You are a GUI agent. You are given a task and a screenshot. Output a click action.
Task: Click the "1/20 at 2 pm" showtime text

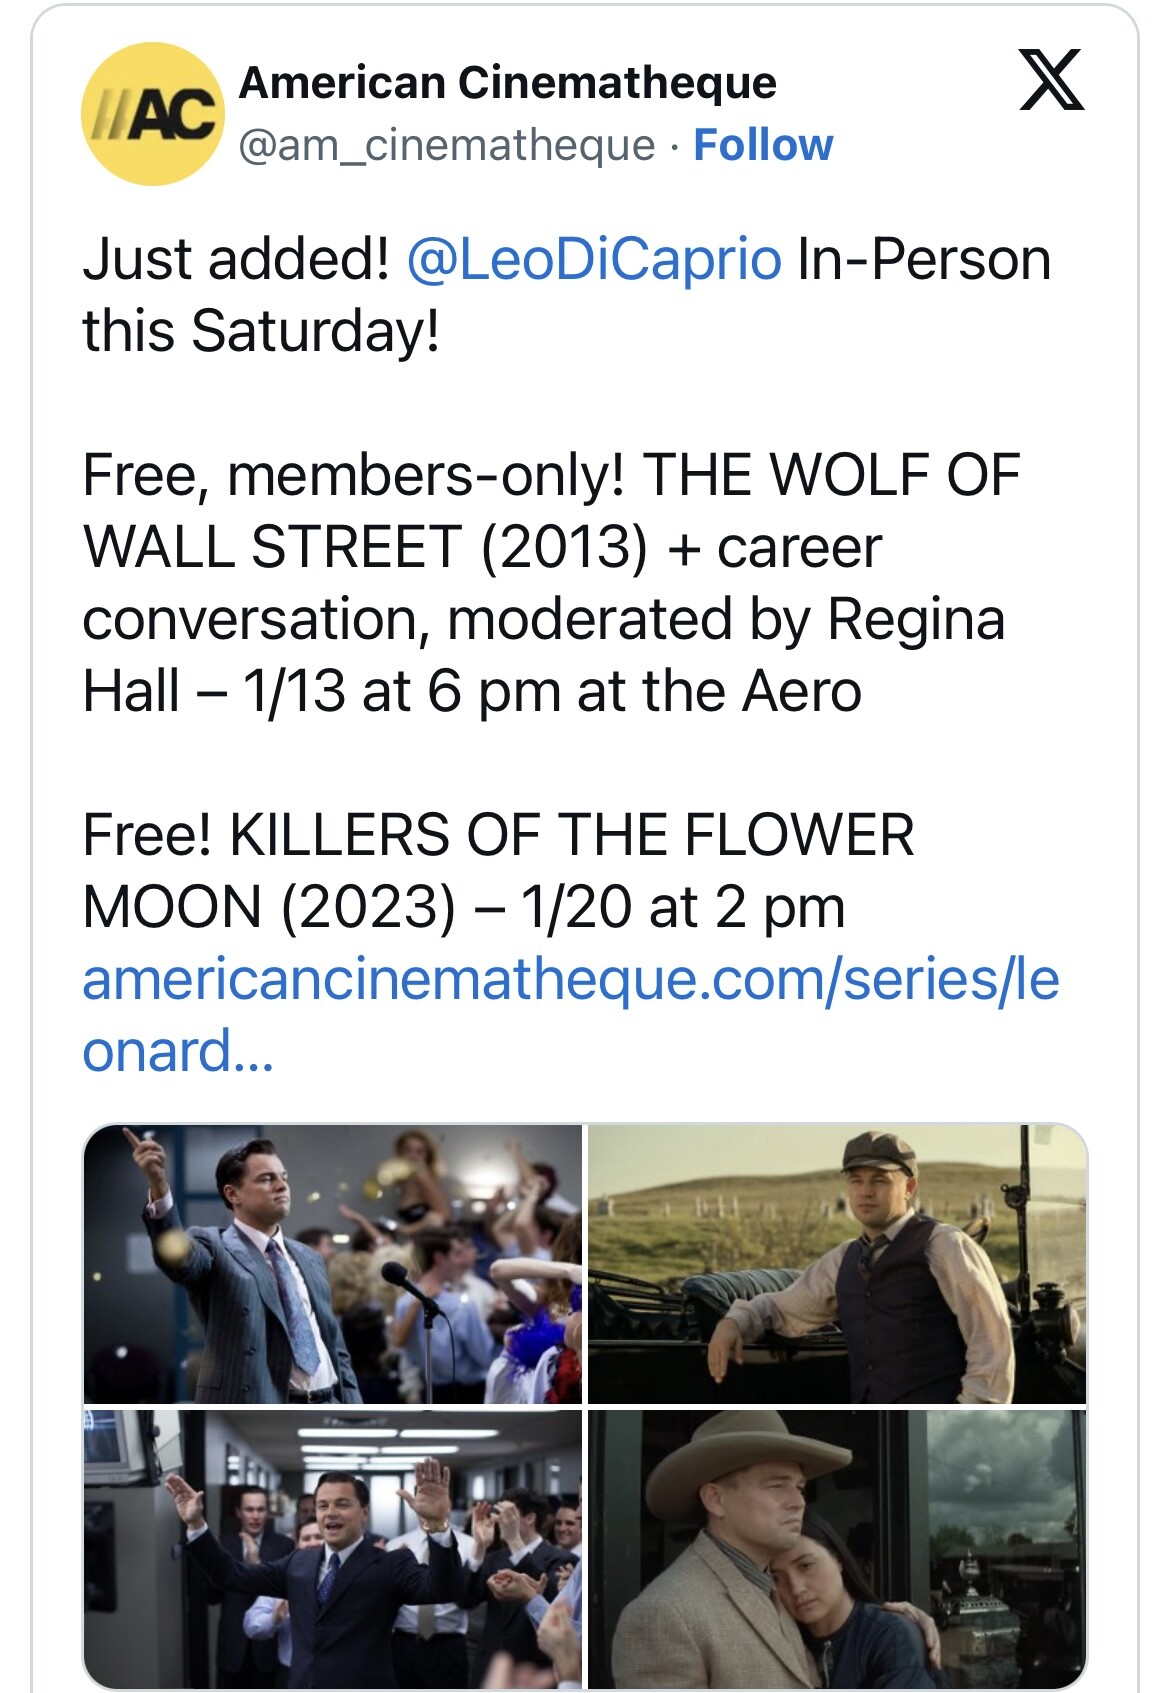click(x=683, y=907)
